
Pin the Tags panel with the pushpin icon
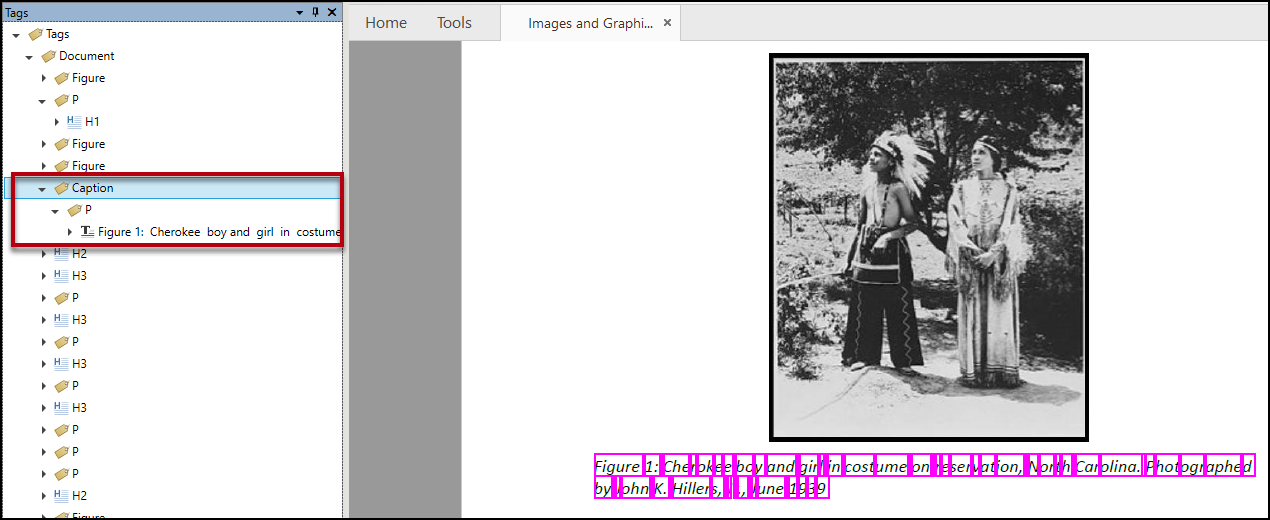tap(316, 12)
